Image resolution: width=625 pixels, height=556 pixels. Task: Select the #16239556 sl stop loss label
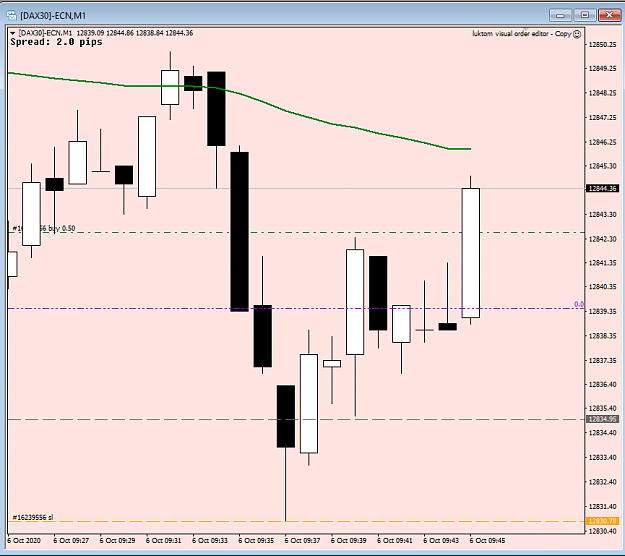point(33,517)
